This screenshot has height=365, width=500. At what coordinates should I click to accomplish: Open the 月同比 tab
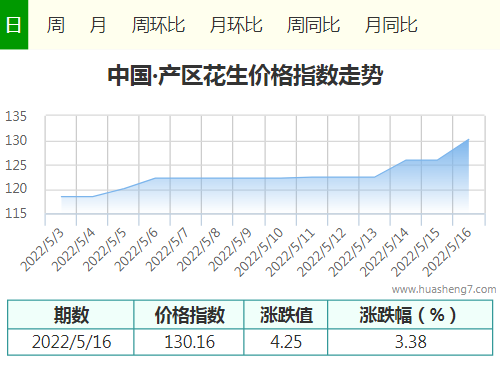391,25
